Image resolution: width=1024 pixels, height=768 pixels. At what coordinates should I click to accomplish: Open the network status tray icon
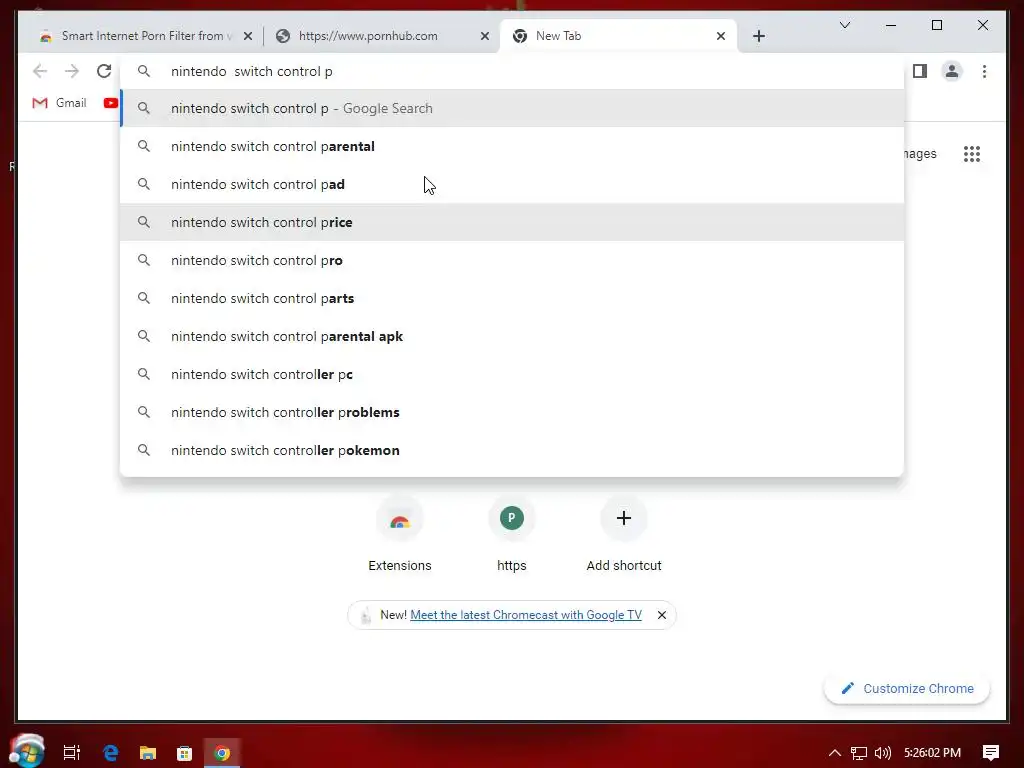pyautogui.click(x=859, y=753)
